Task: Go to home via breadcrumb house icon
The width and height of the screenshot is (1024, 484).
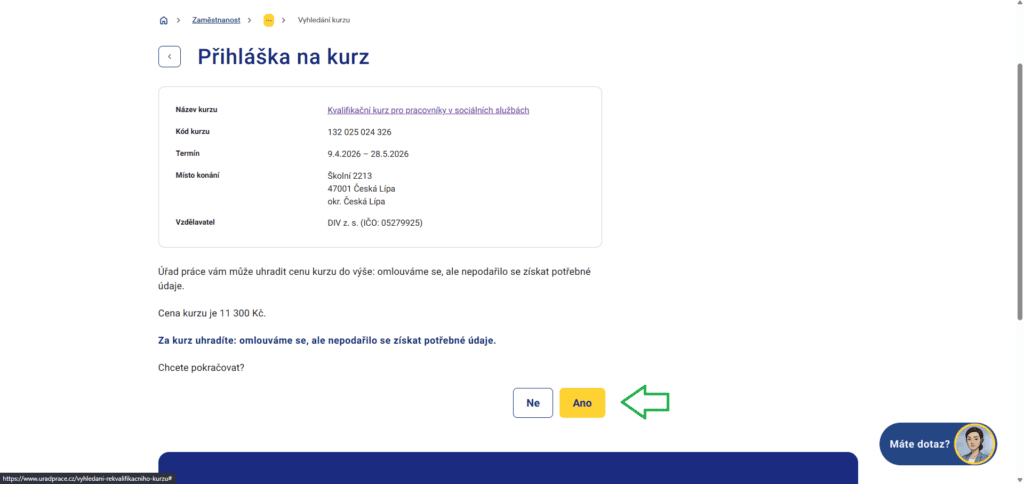Action: coord(163,20)
